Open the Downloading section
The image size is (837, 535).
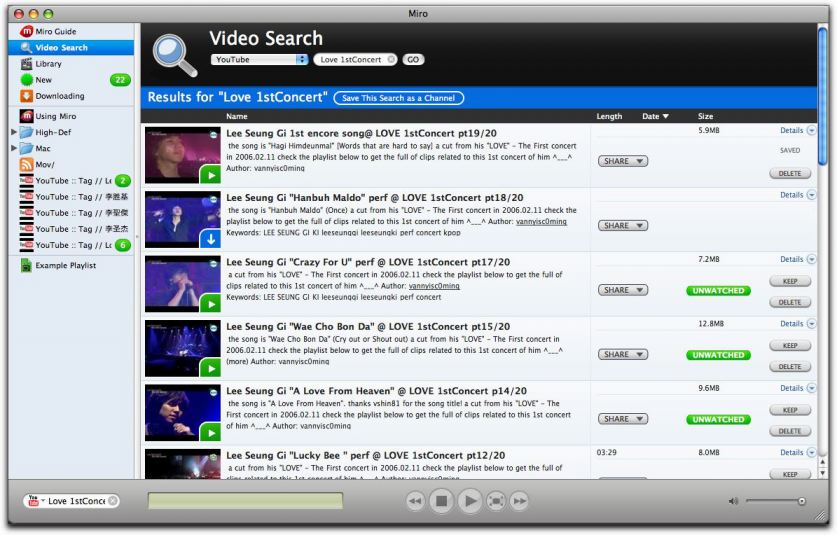tap(60, 96)
